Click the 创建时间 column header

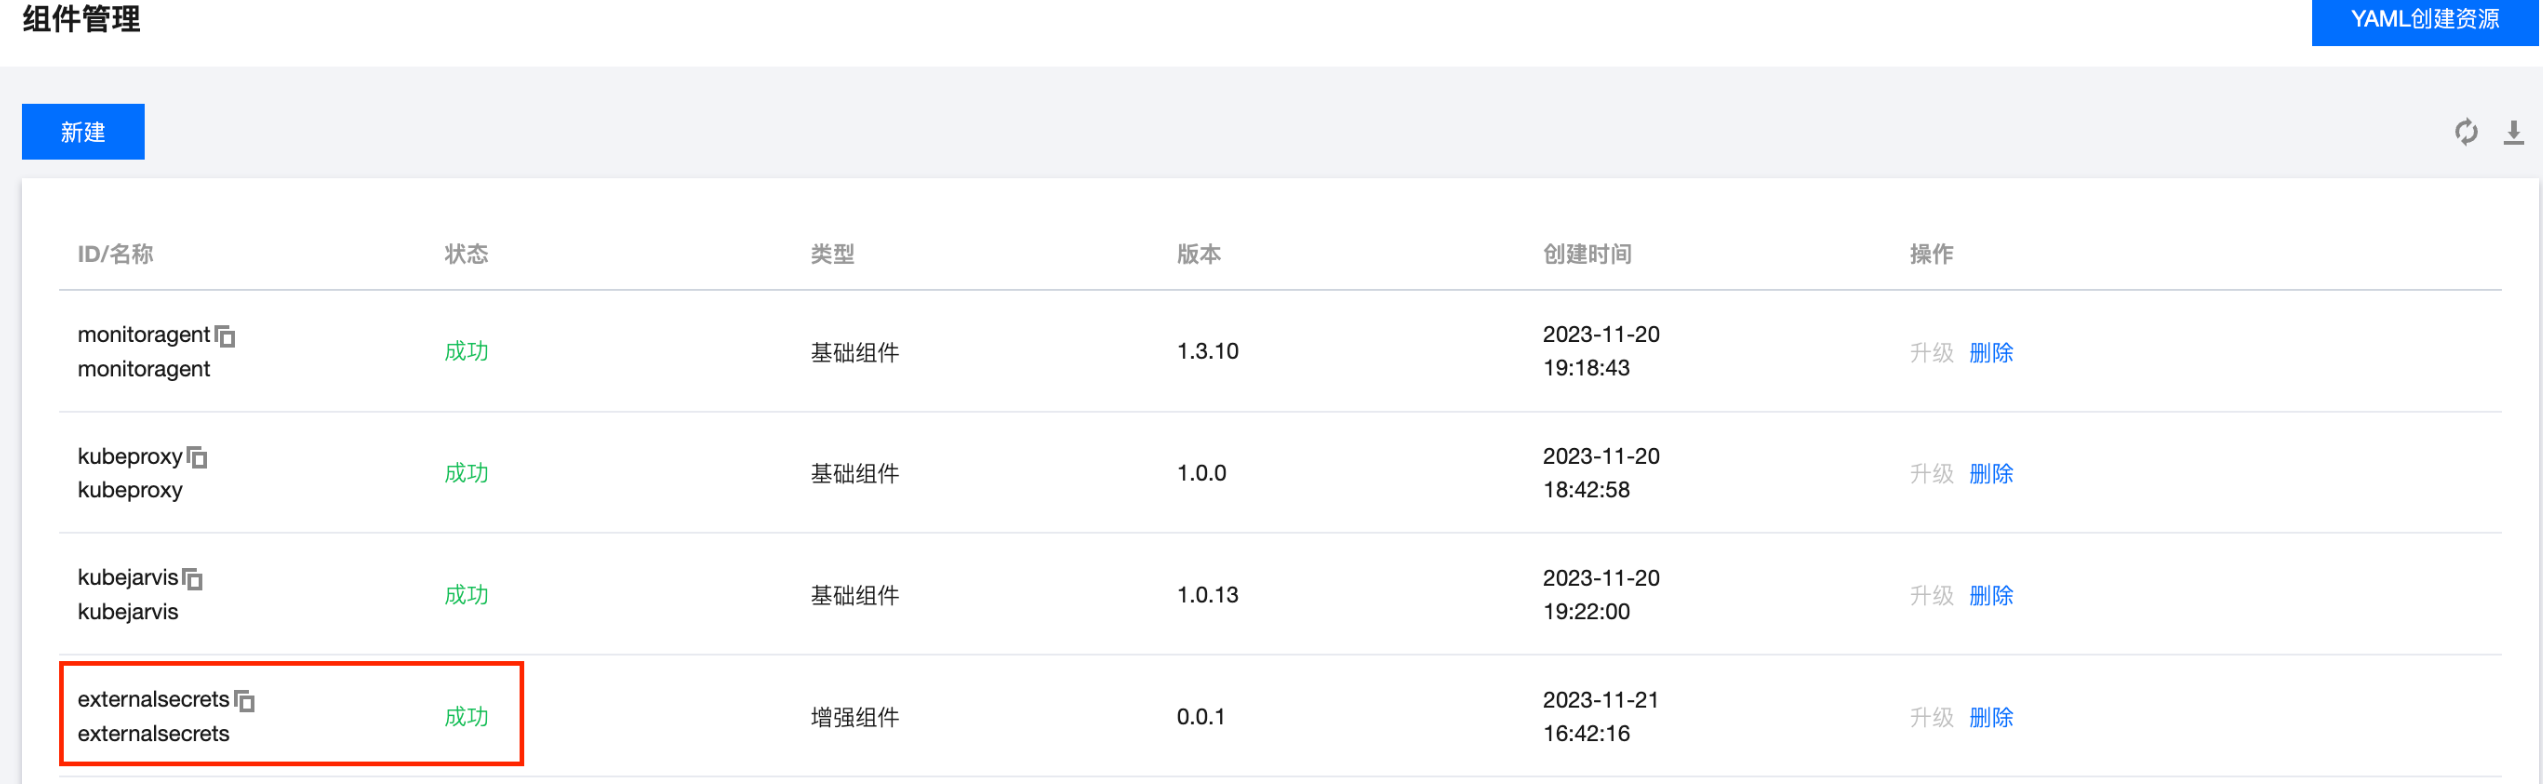click(1587, 254)
